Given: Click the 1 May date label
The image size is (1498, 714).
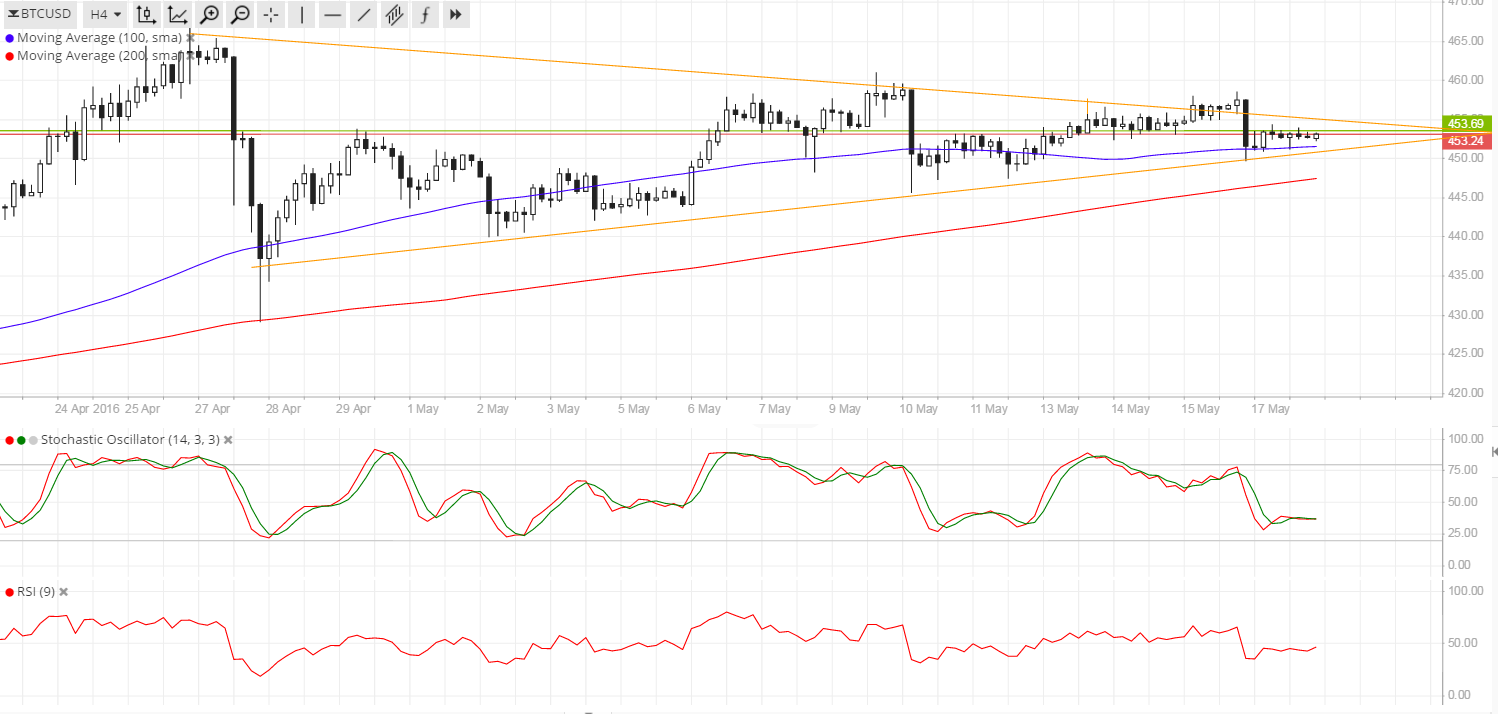Looking at the screenshot, I should click(423, 409).
